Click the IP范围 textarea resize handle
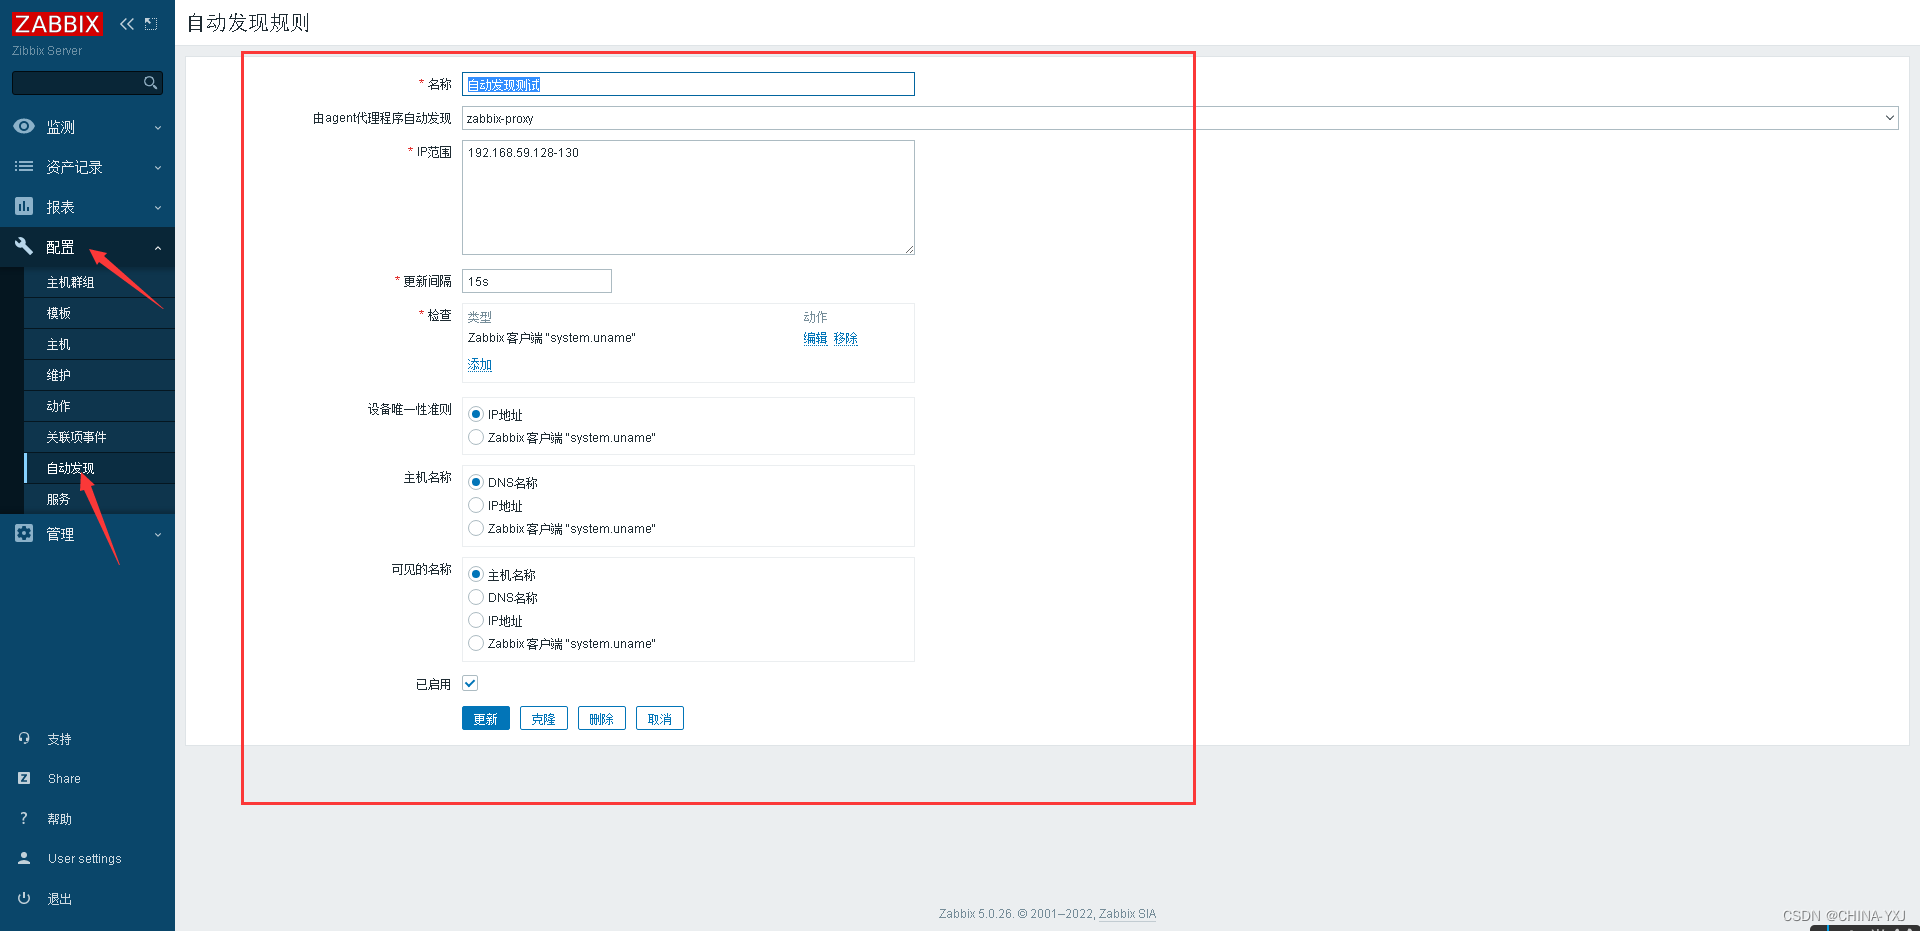This screenshot has width=1920, height=931. pos(909,249)
